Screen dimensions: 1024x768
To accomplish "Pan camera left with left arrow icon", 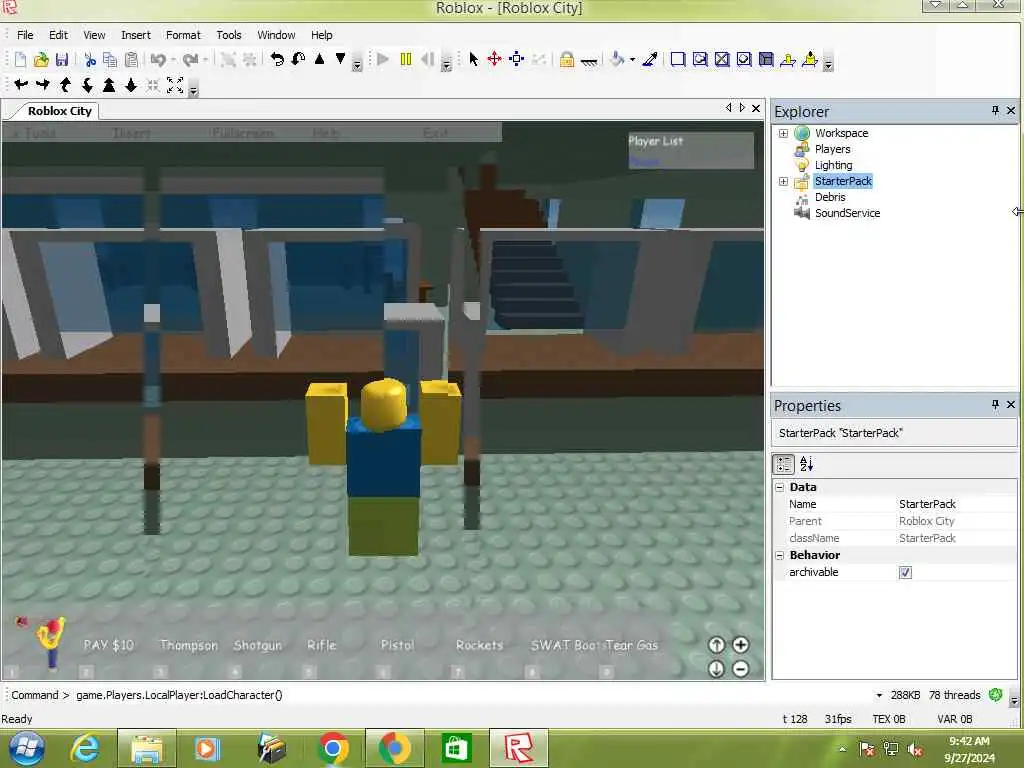I will [x=21, y=84].
